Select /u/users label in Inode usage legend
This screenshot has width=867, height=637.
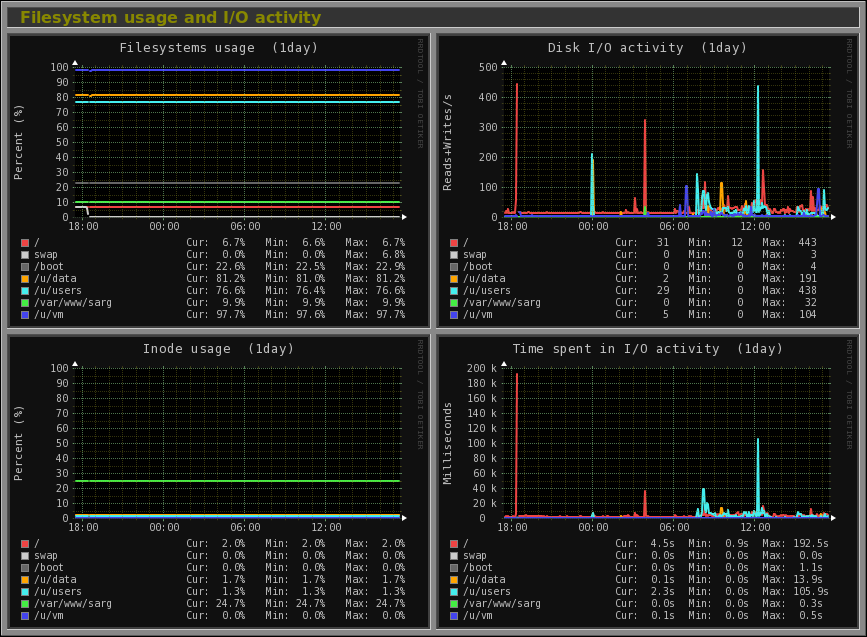click(x=58, y=592)
